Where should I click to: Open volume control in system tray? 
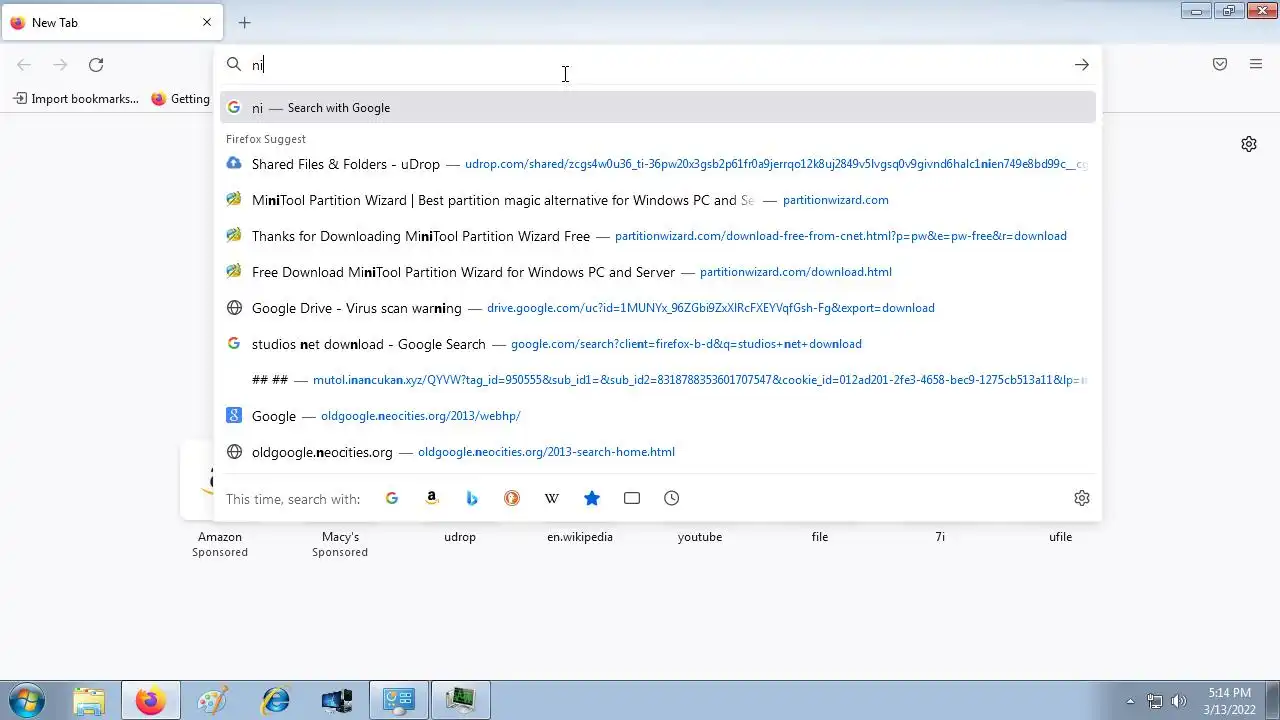[1178, 701]
